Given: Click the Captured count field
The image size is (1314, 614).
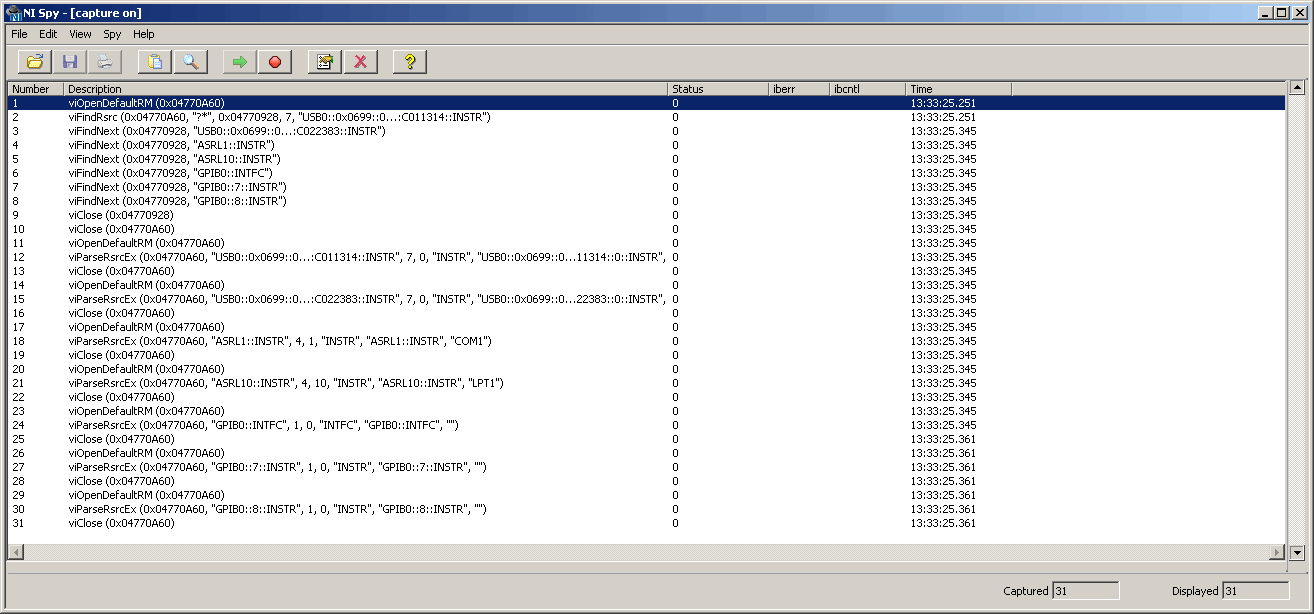Looking at the screenshot, I should pyautogui.click(x=1085, y=591).
